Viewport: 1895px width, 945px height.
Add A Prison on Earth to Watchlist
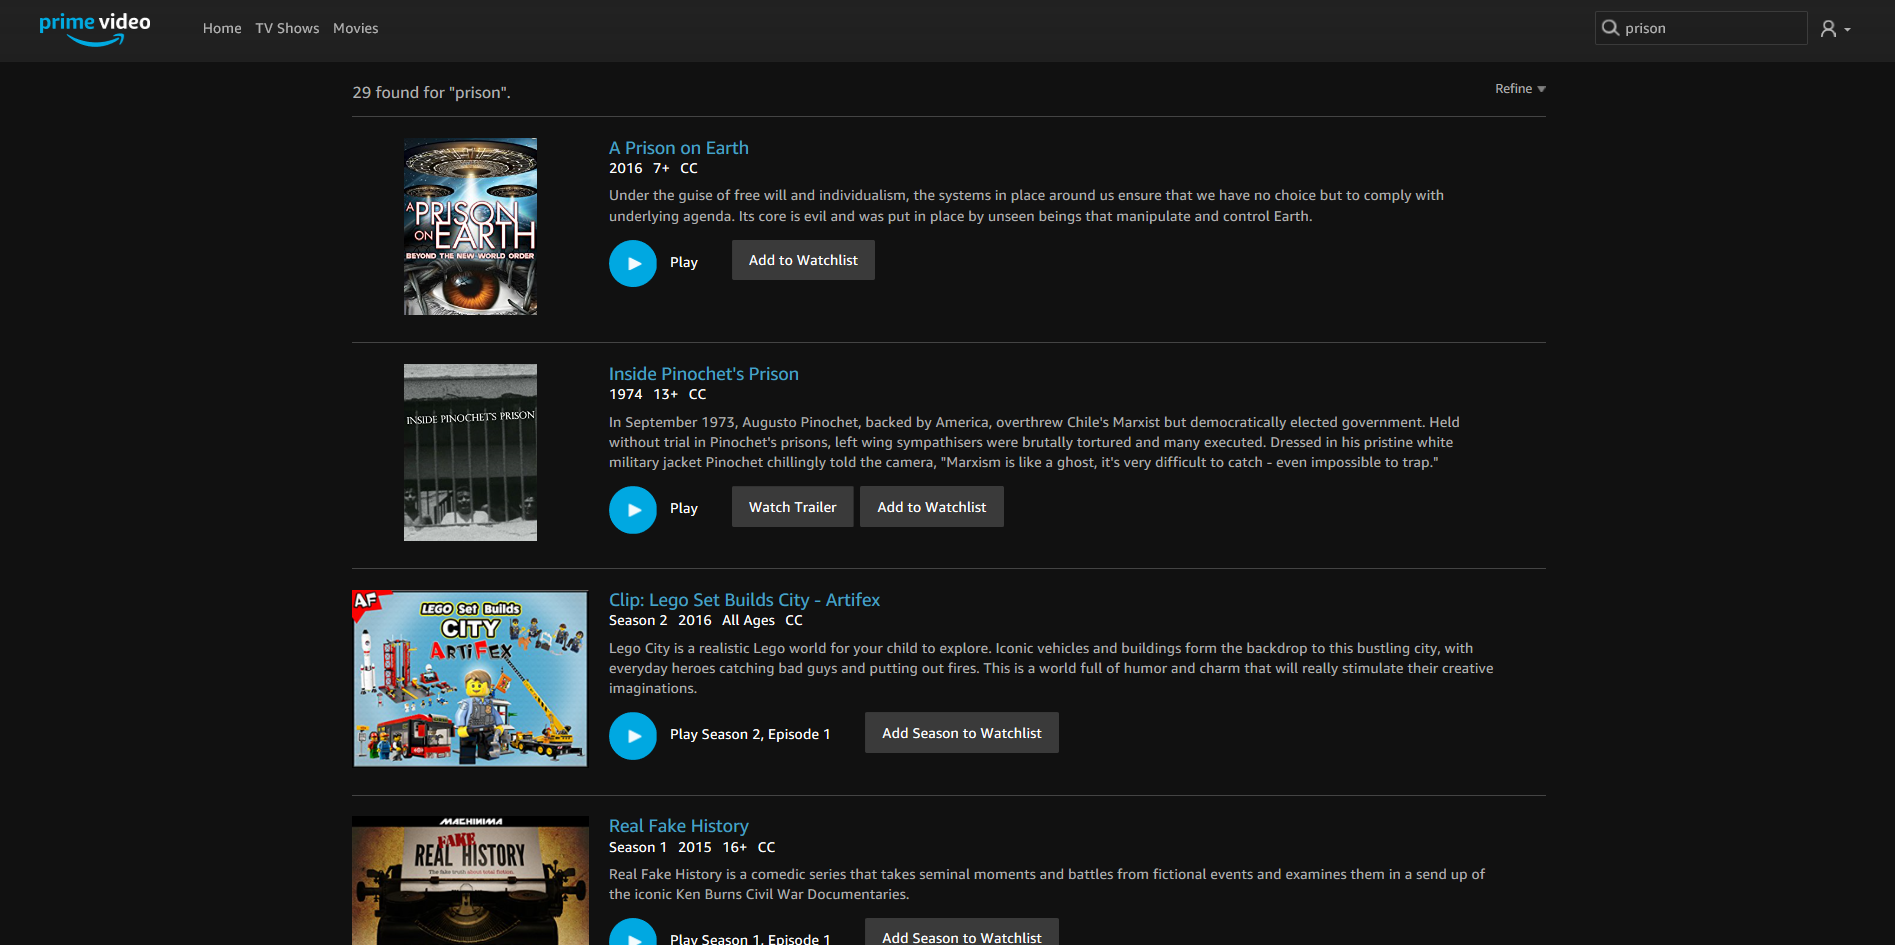(803, 260)
